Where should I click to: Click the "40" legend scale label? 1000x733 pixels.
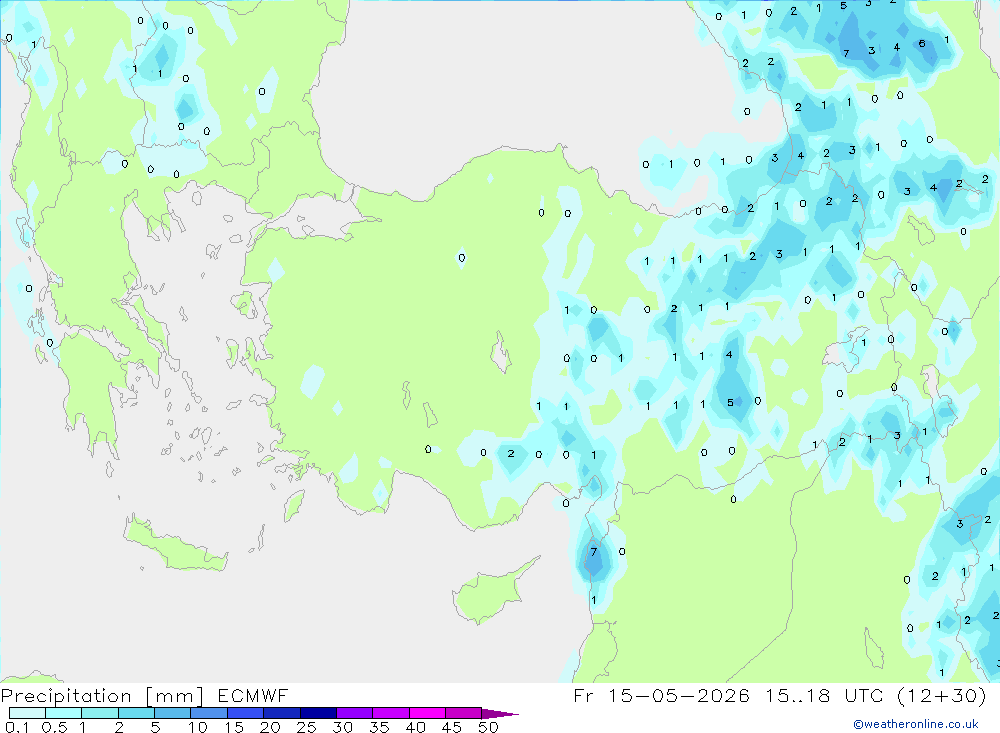(x=416, y=727)
